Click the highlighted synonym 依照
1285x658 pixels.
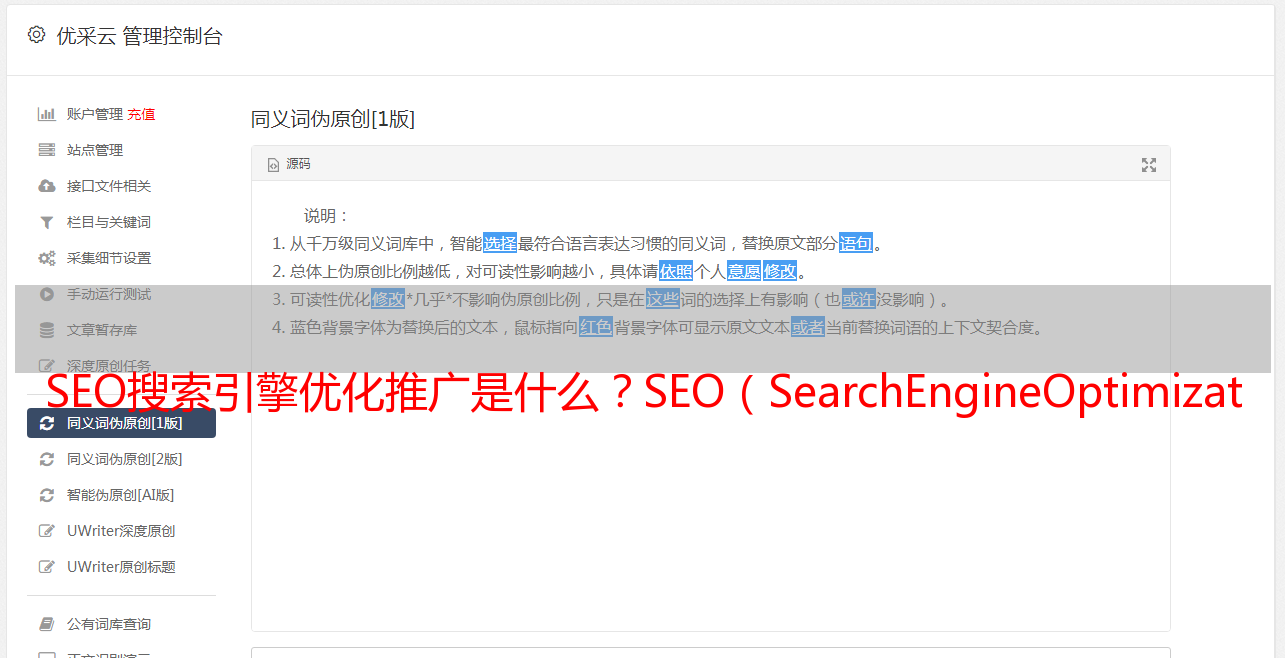click(x=676, y=271)
